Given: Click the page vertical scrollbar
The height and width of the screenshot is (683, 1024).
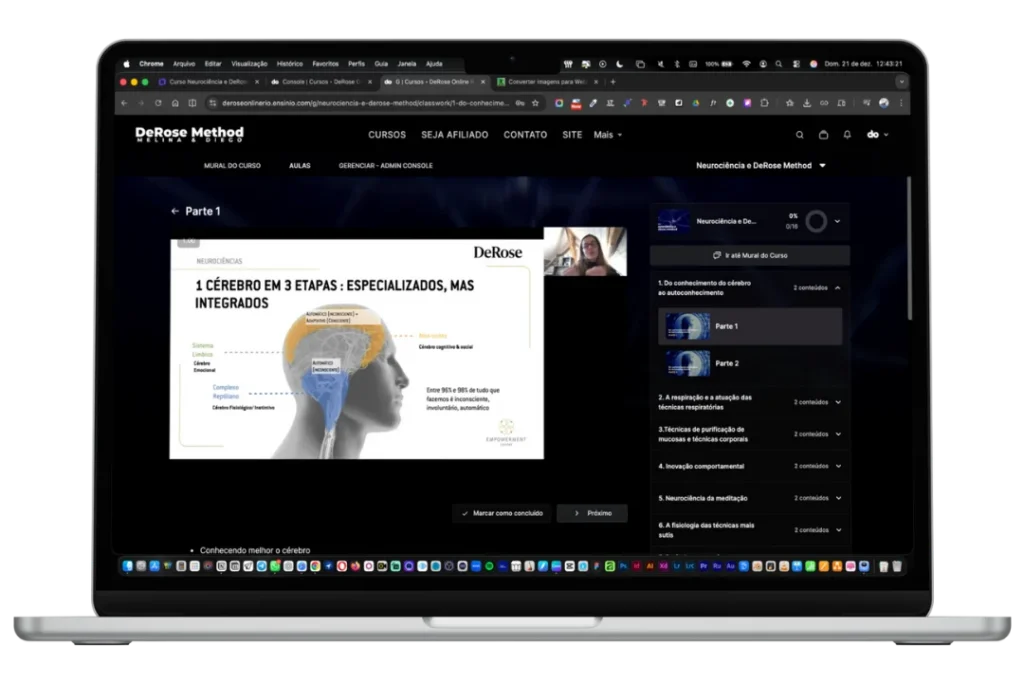Looking at the screenshot, I should point(908,248).
